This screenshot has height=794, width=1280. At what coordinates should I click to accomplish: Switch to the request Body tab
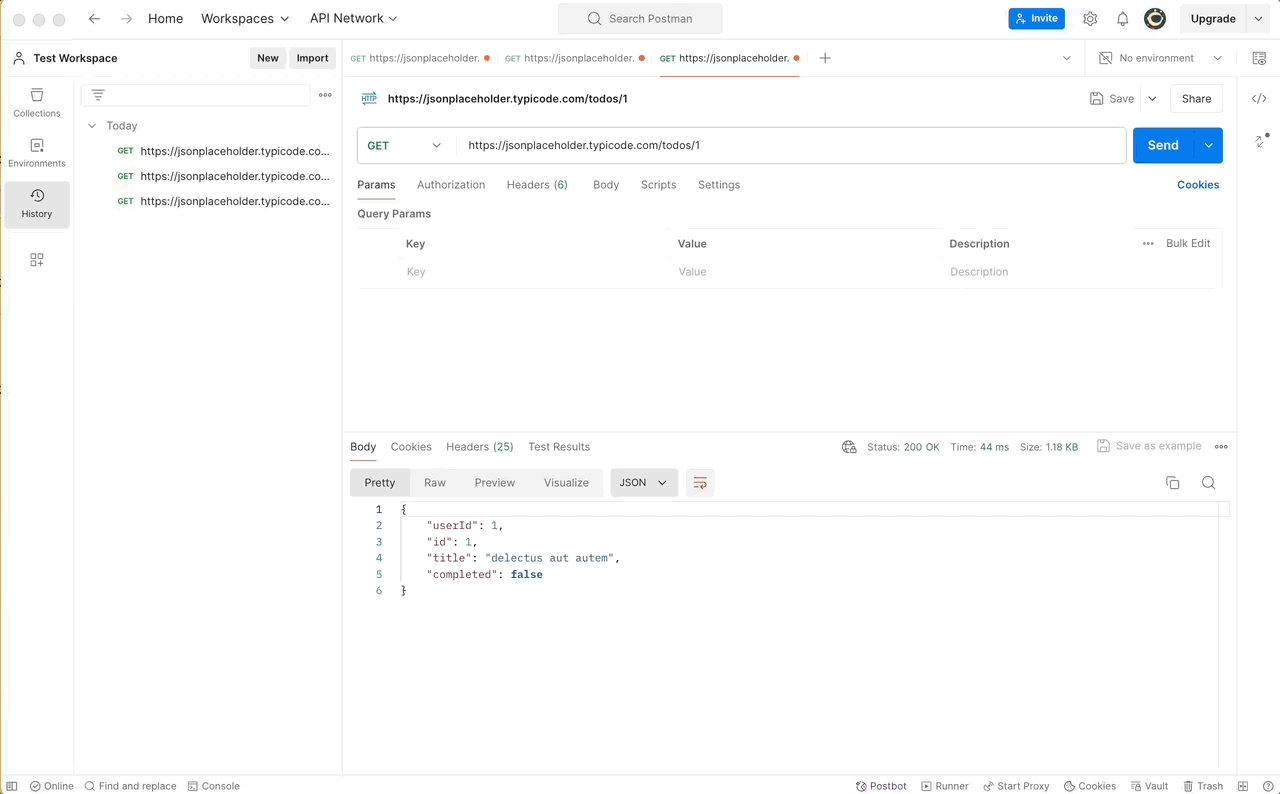point(606,185)
